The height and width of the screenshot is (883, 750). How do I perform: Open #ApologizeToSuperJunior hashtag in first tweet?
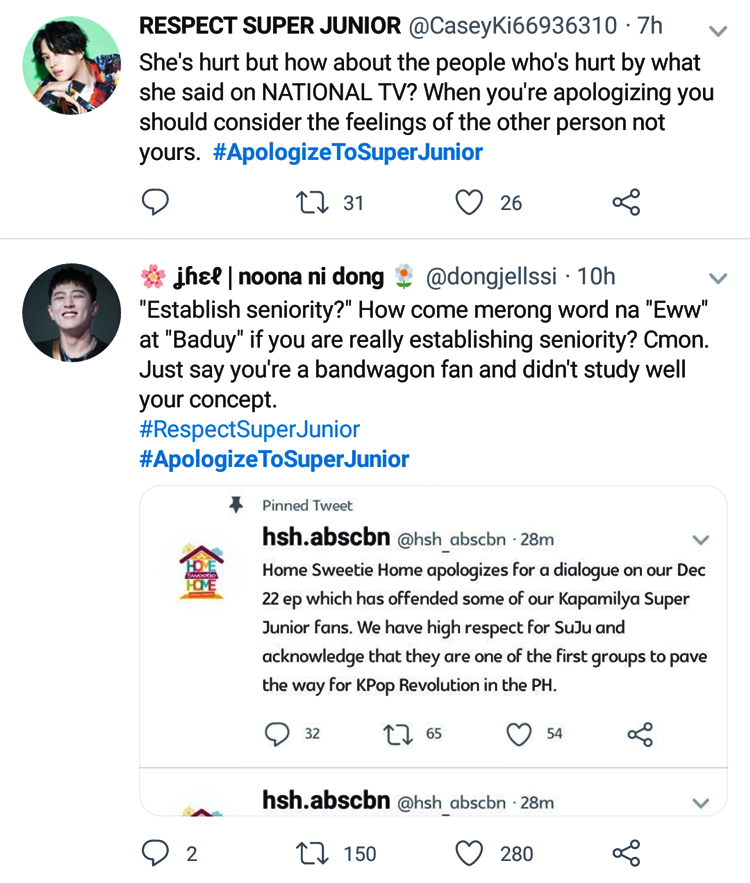[x=347, y=152]
